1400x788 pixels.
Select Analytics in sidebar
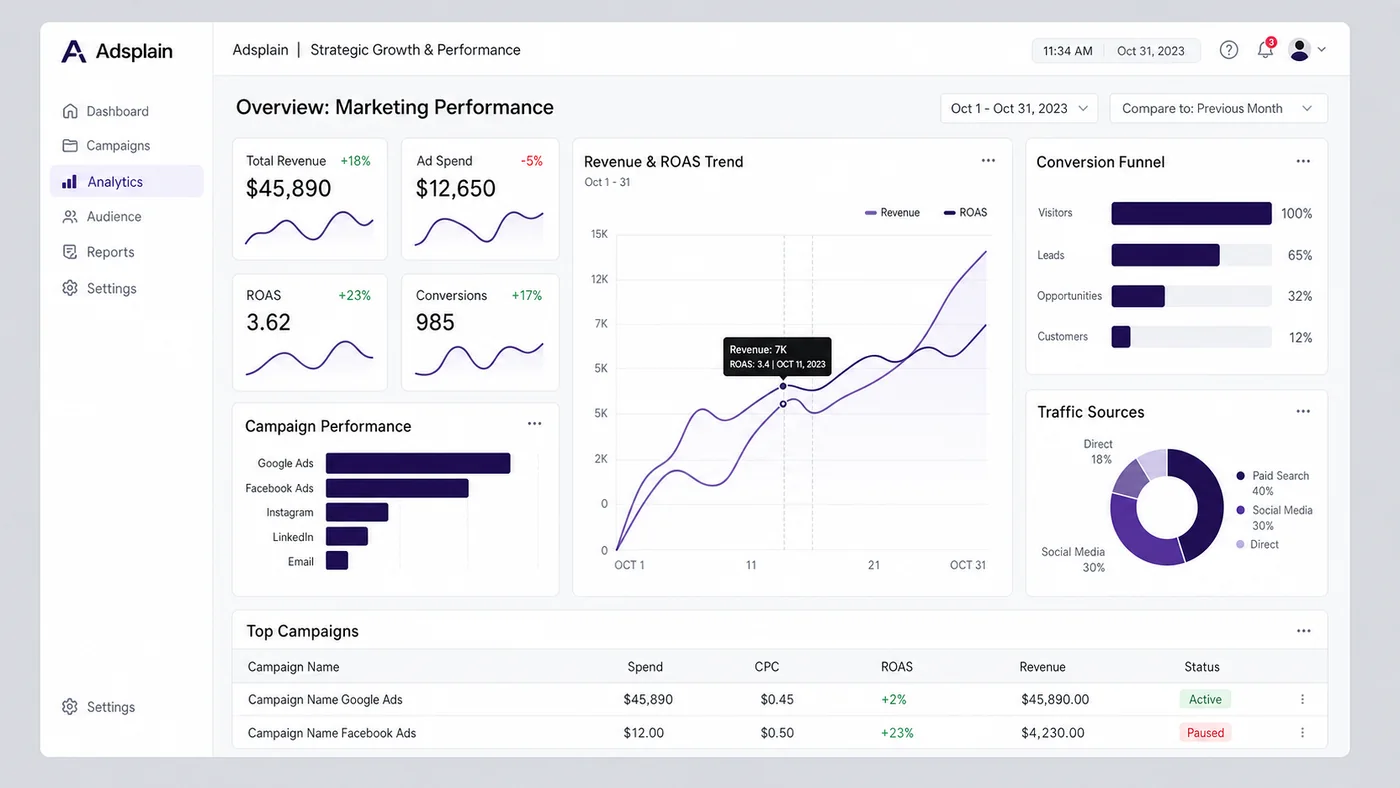126,182
